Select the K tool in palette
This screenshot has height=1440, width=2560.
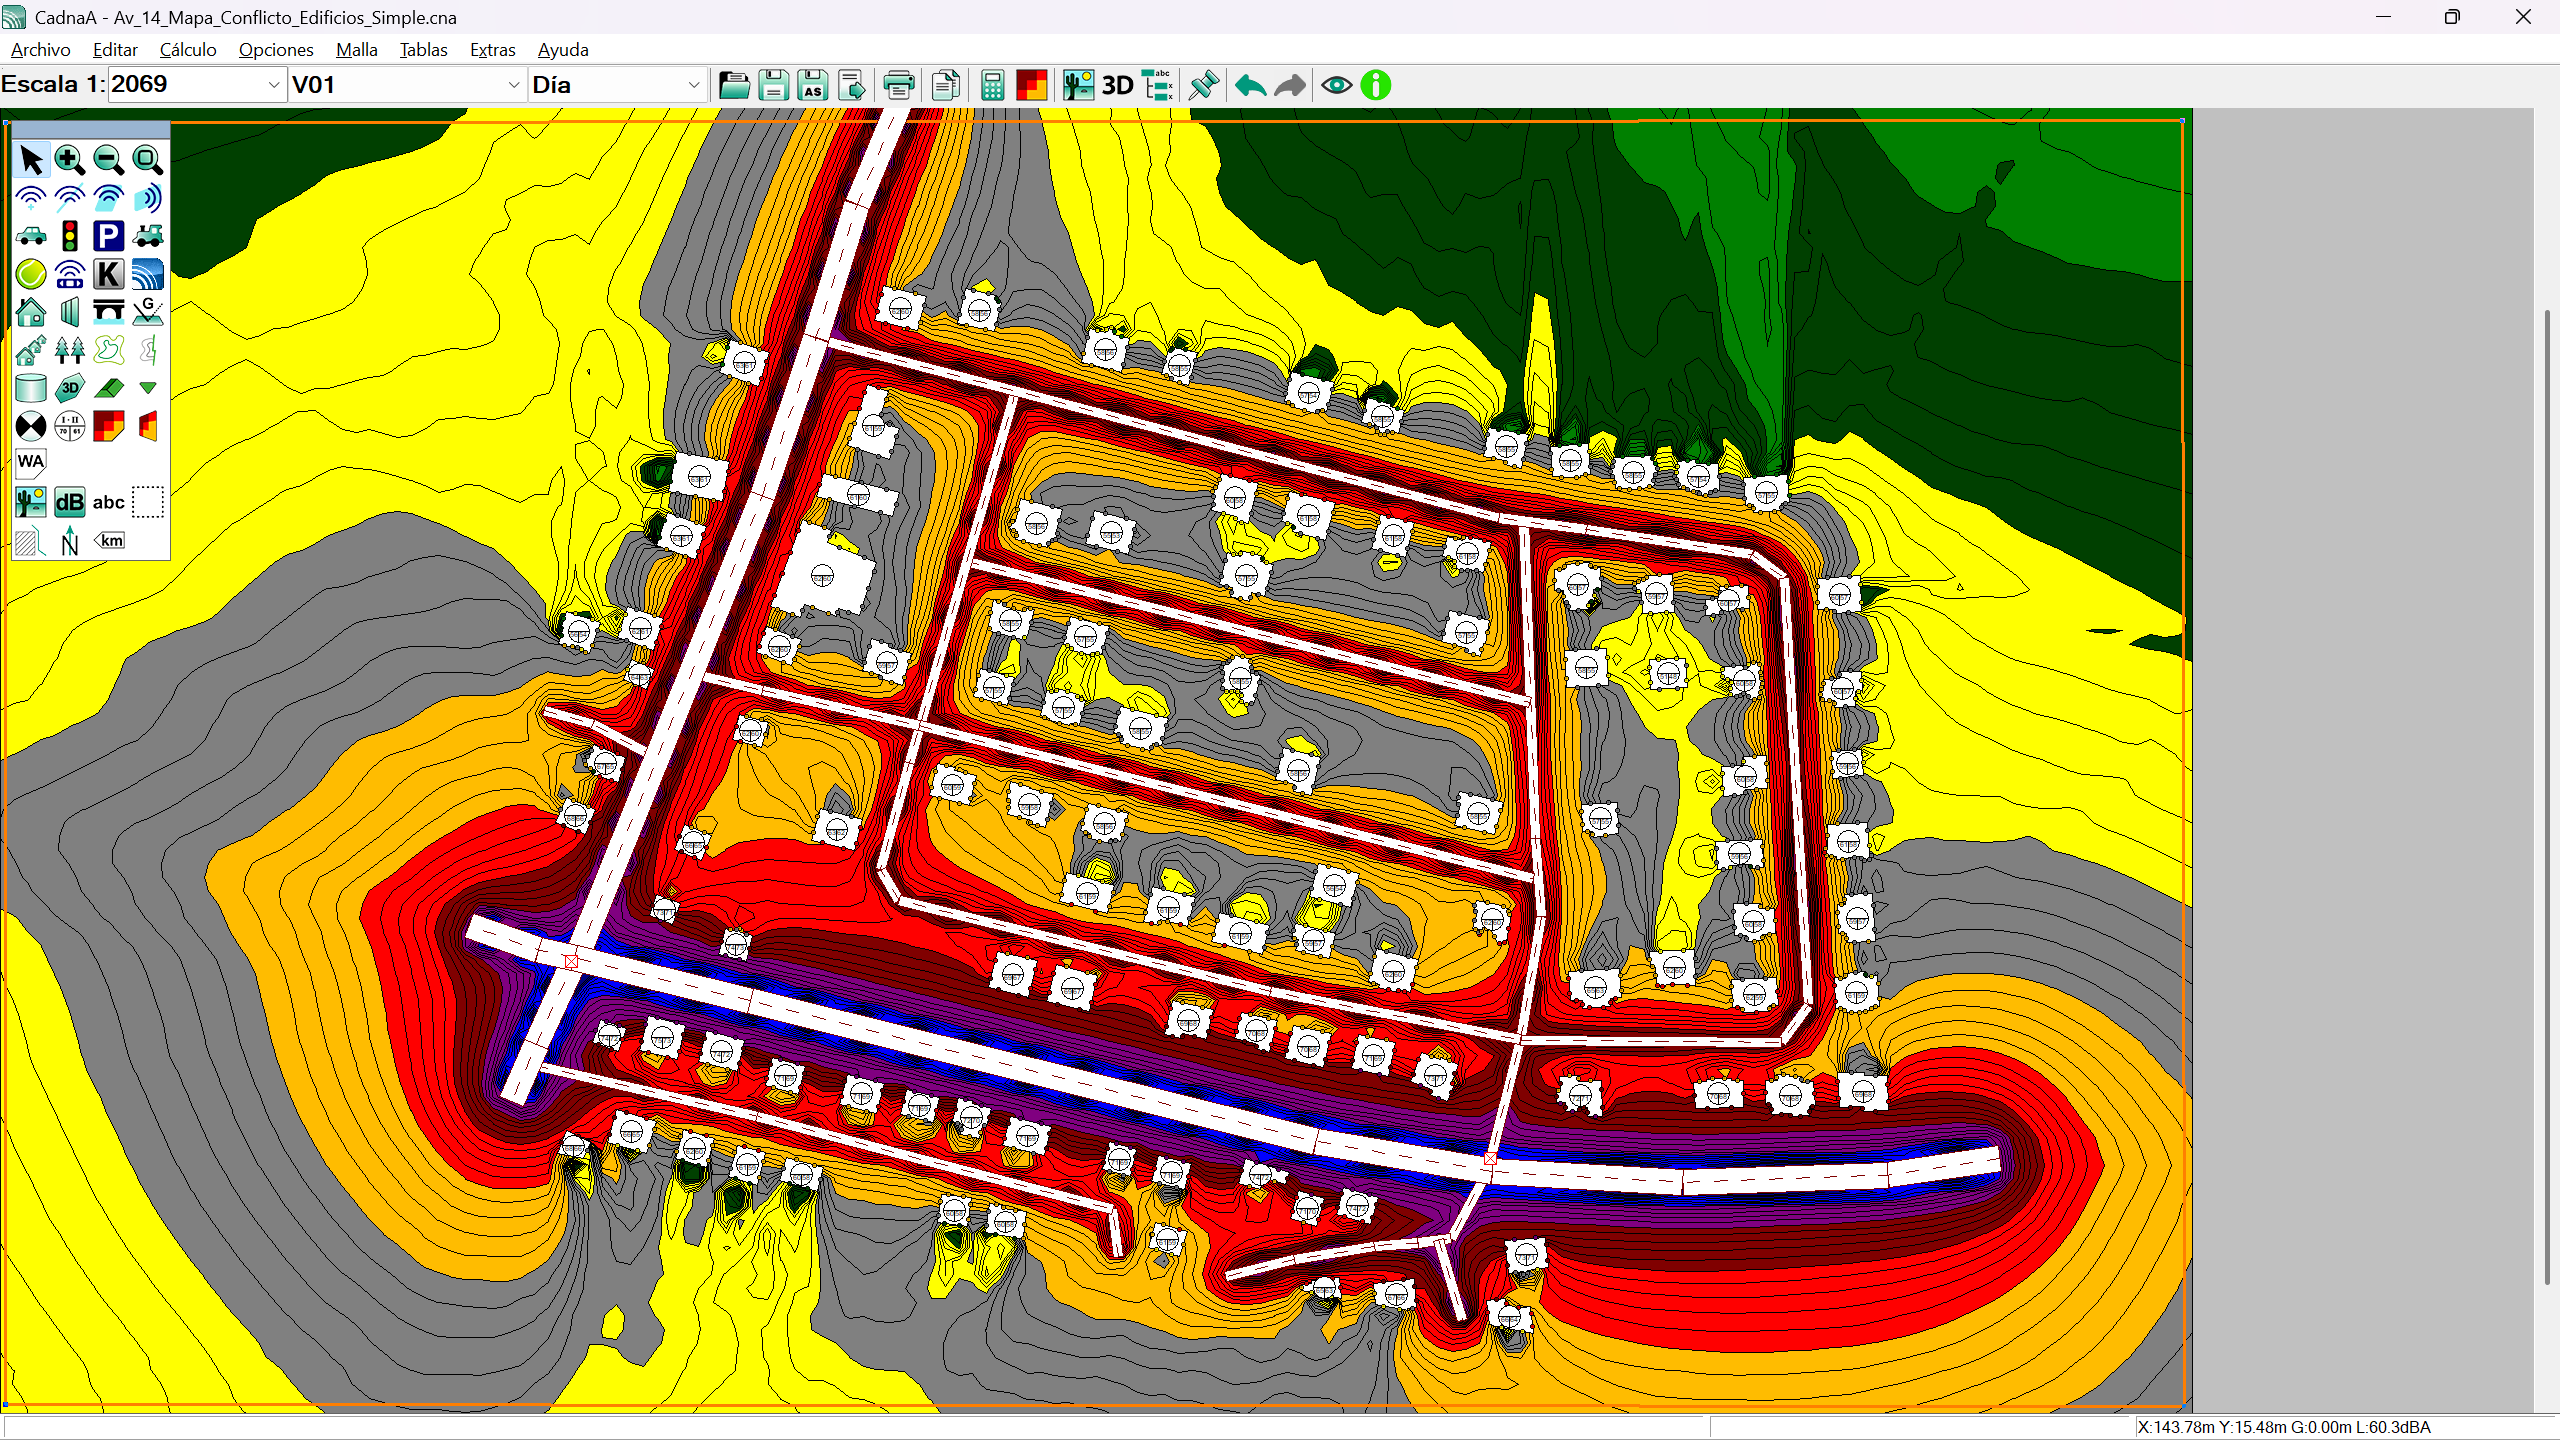tap(109, 274)
